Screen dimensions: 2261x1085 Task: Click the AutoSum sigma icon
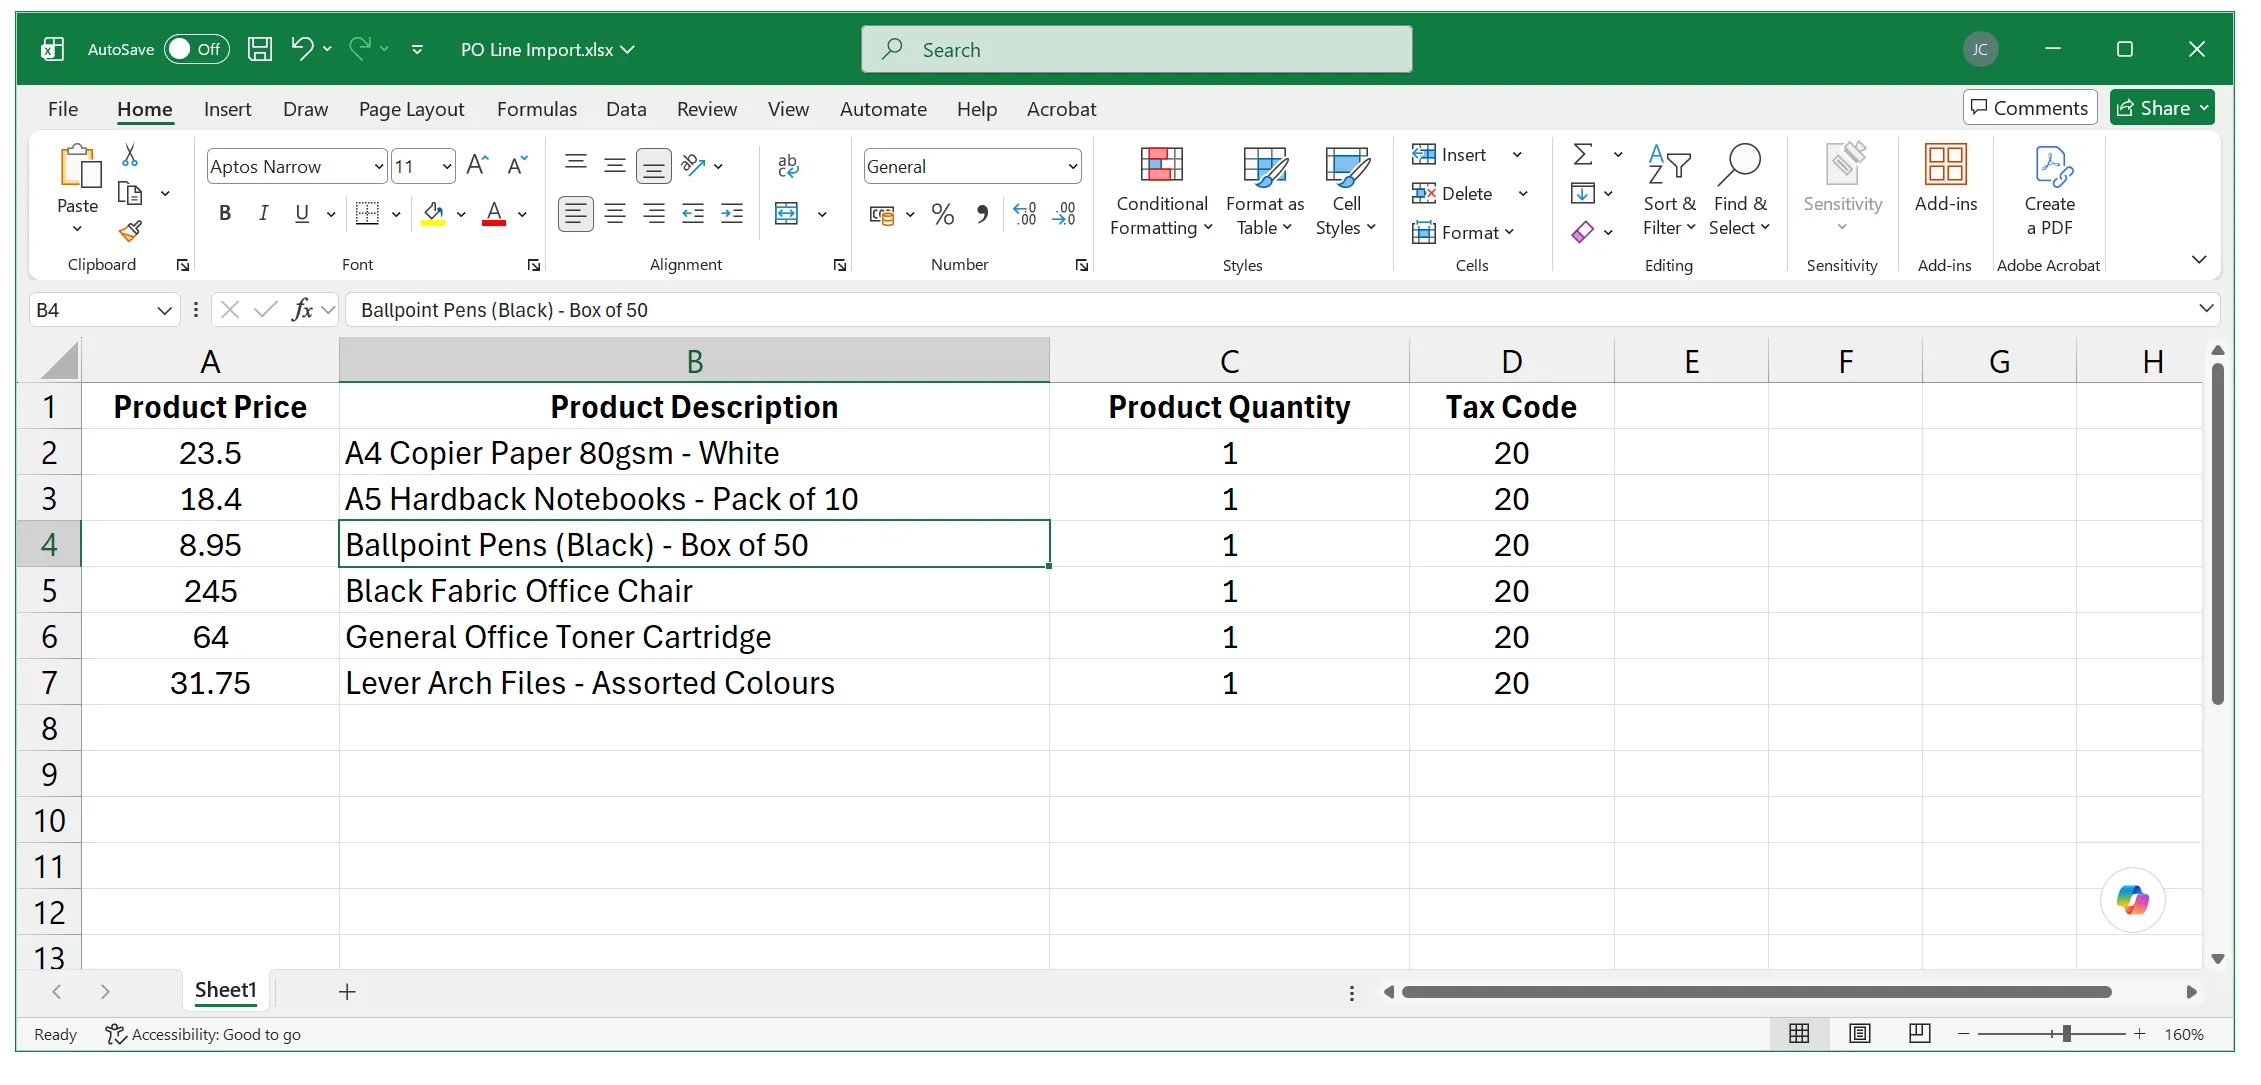click(1583, 154)
